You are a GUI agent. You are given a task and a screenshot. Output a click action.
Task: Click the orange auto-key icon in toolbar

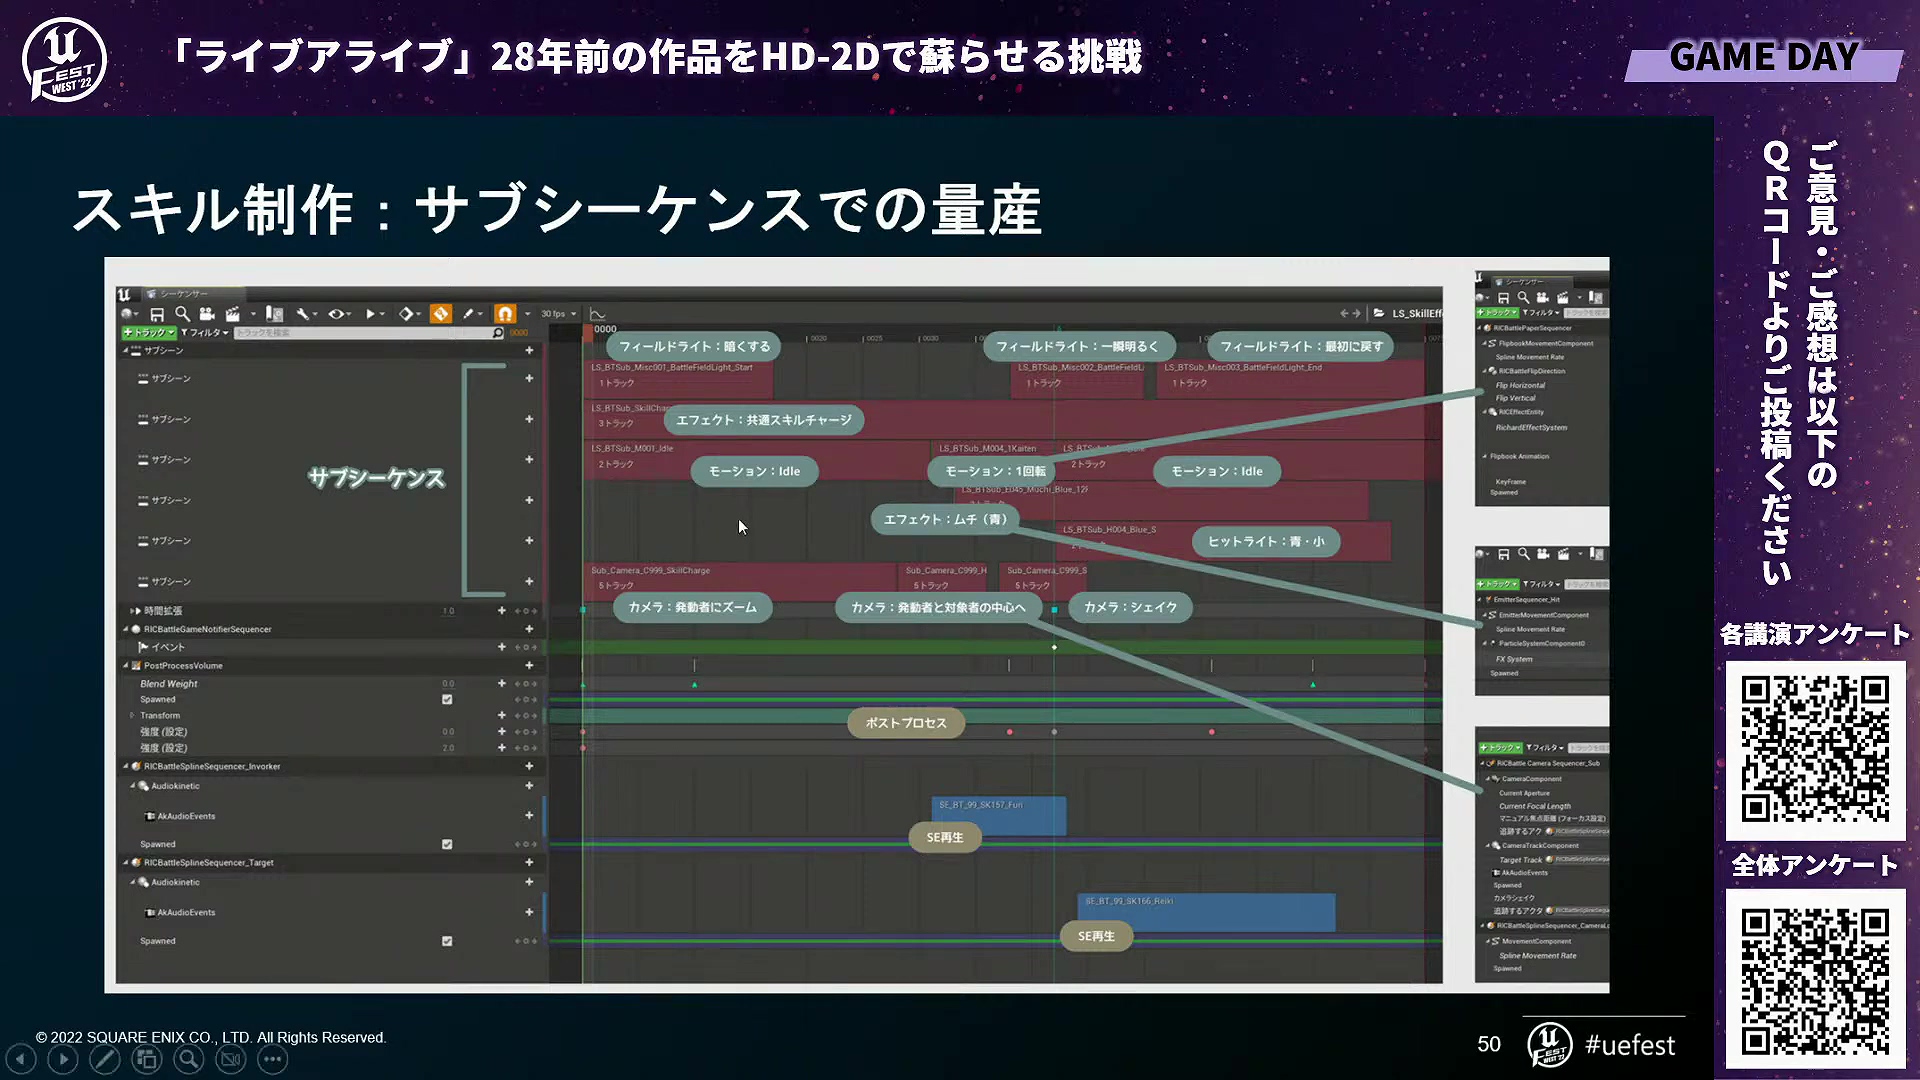[x=441, y=314]
